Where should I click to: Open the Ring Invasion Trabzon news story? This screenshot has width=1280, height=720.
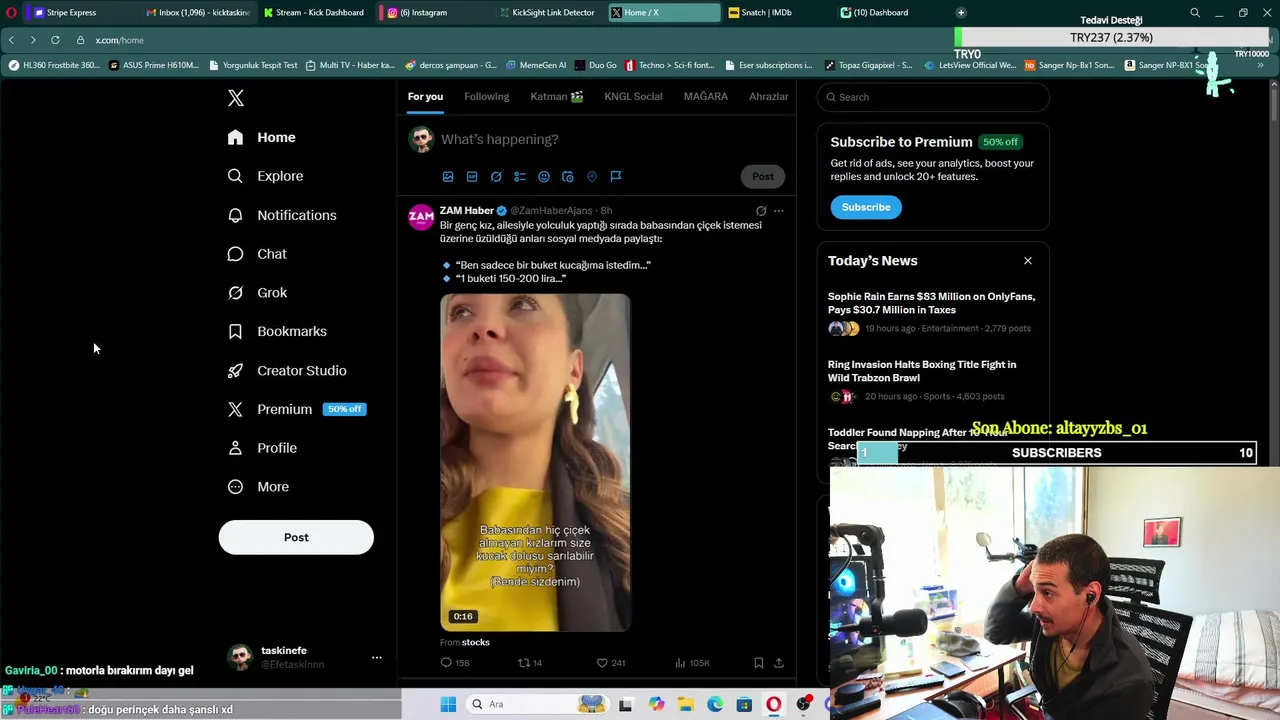click(922, 371)
